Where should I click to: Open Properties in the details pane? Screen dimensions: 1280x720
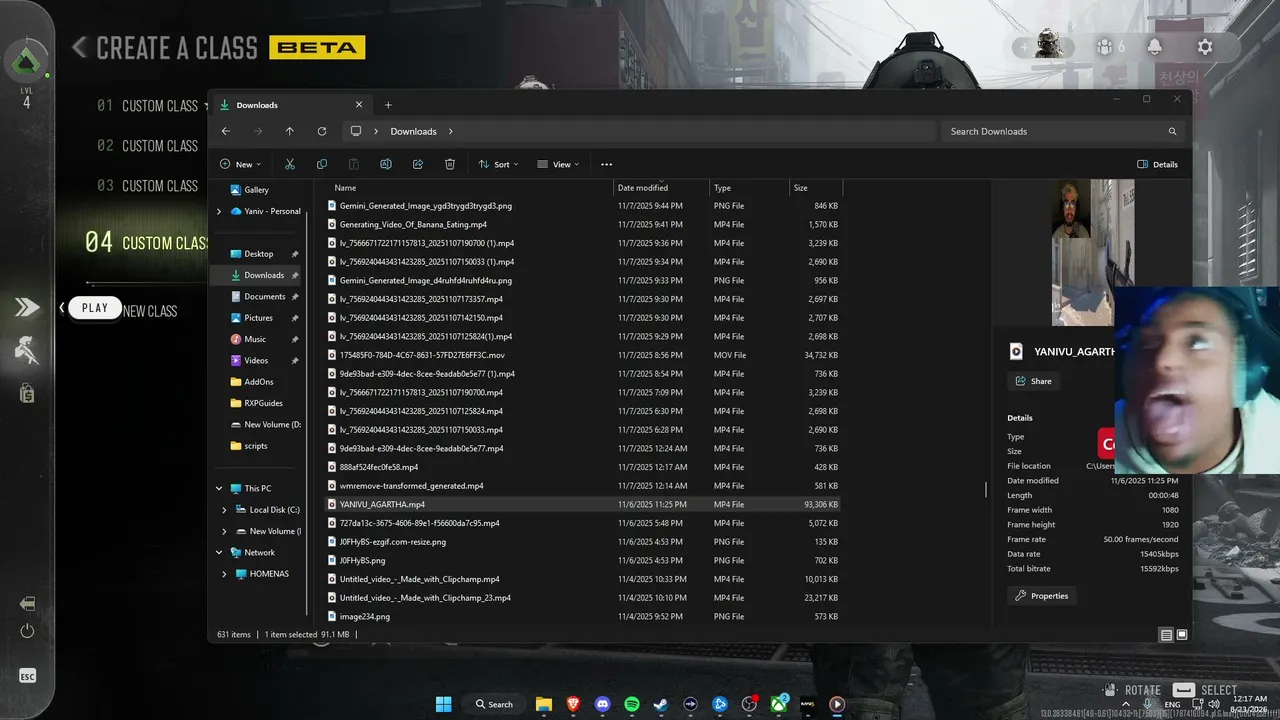1041,596
